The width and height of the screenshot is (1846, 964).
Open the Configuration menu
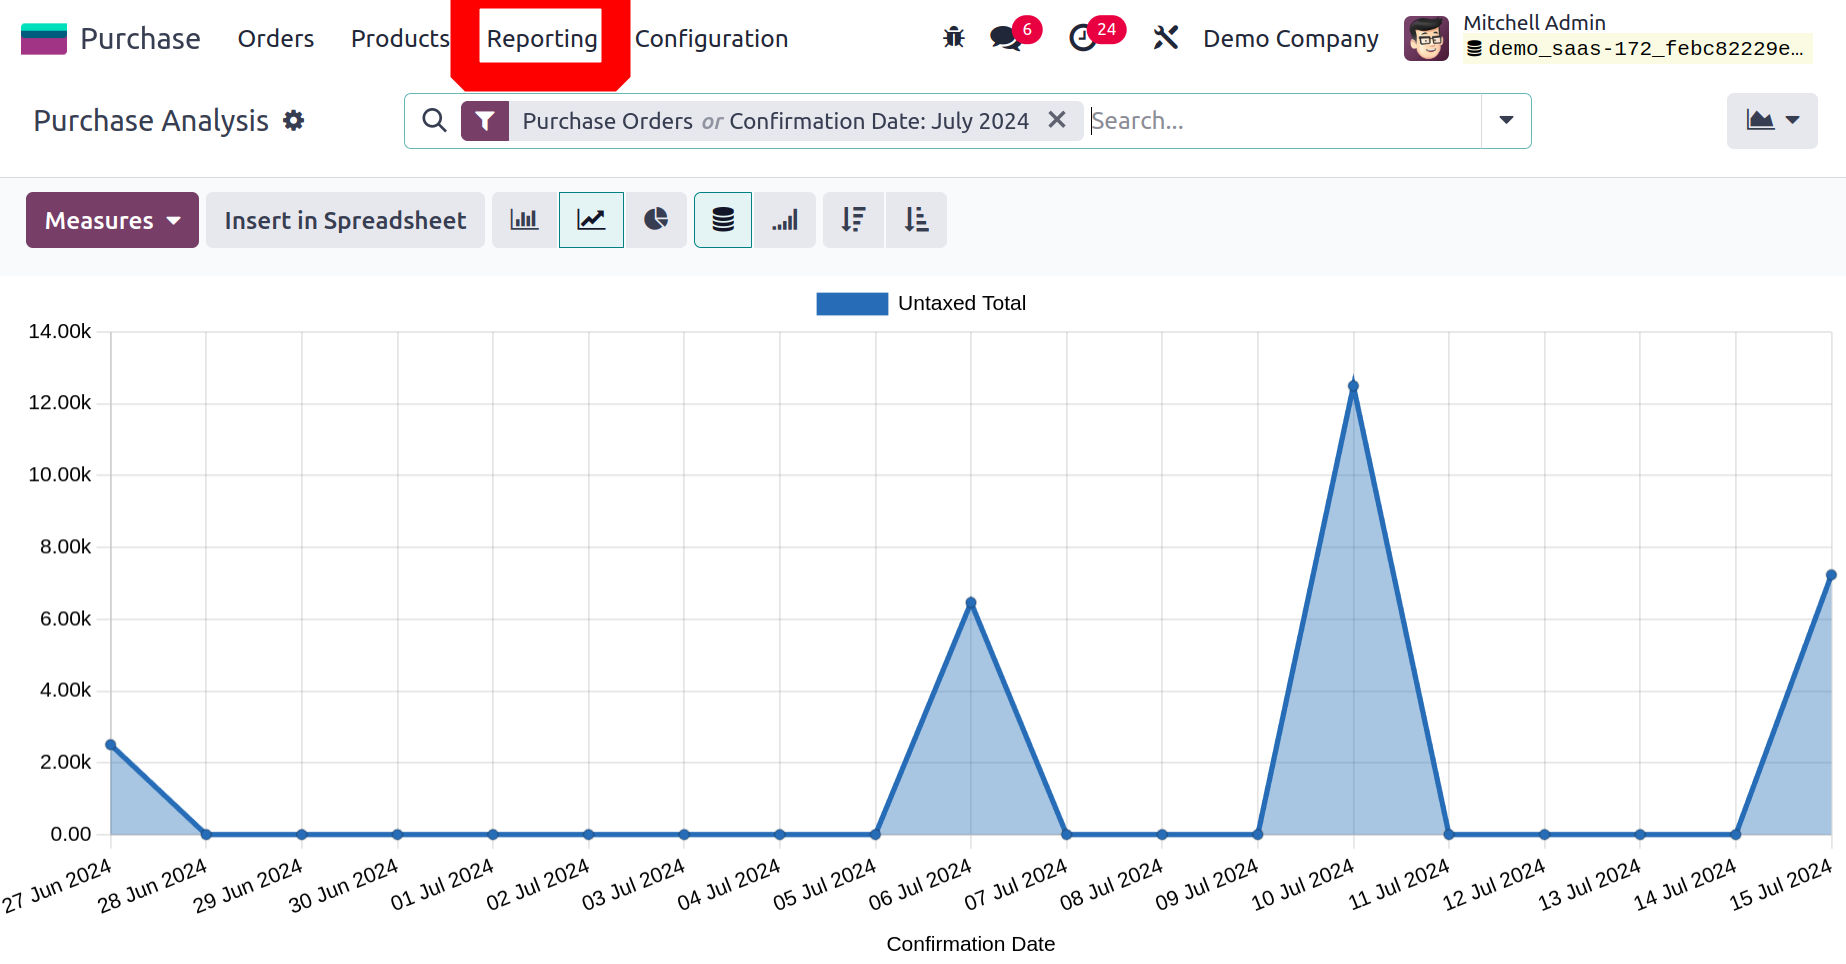(711, 38)
